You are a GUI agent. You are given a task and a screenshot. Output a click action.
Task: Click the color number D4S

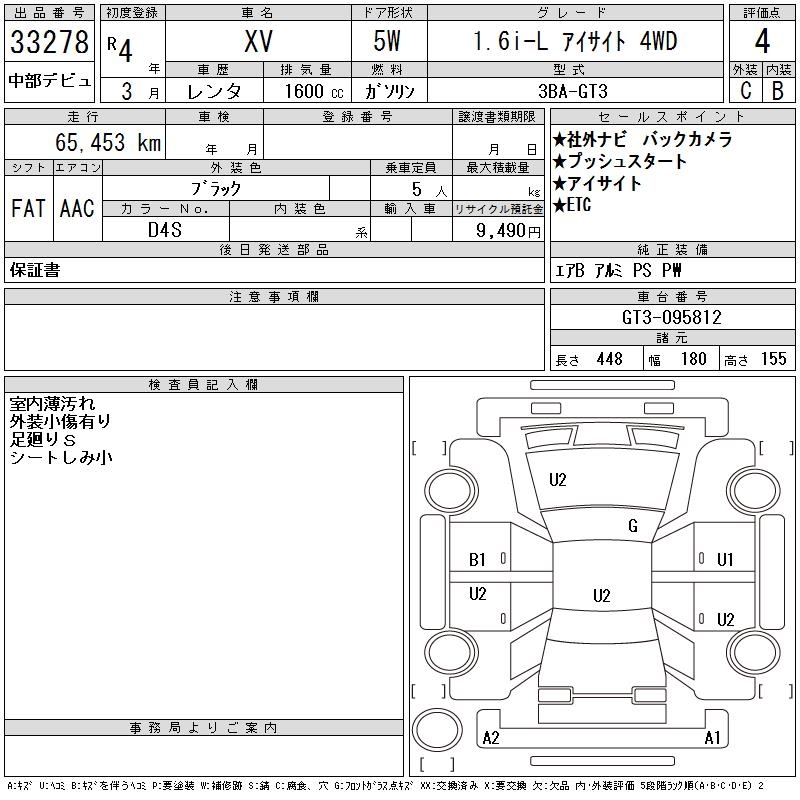[165, 230]
